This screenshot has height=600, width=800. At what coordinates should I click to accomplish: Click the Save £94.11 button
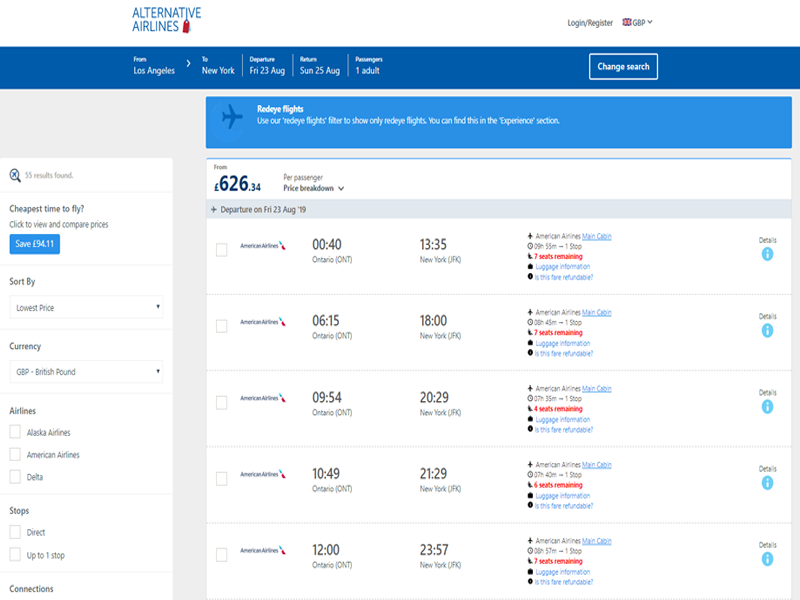pyautogui.click(x=35, y=244)
